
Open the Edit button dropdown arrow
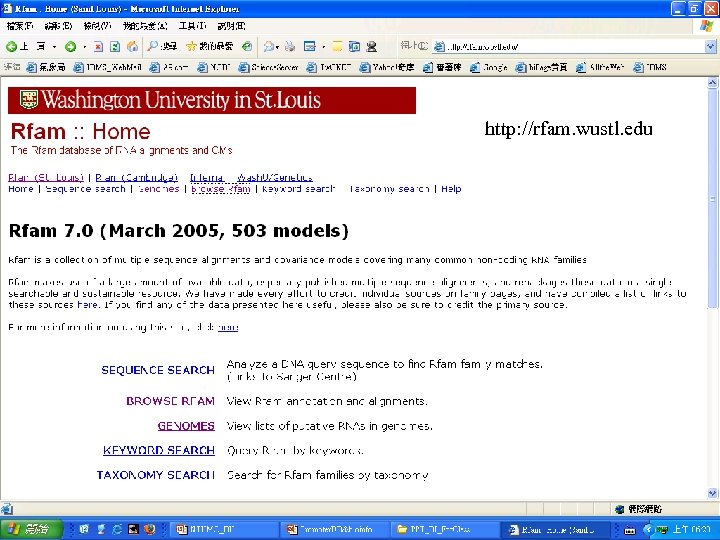point(324,47)
